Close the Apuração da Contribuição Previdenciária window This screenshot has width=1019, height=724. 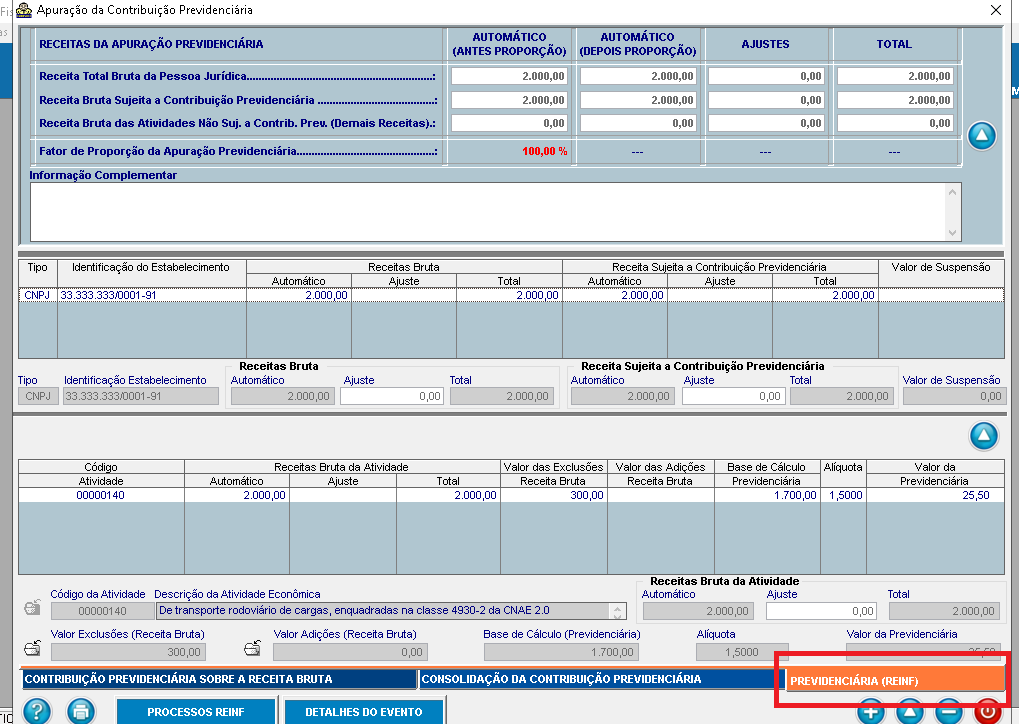pos(996,10)
